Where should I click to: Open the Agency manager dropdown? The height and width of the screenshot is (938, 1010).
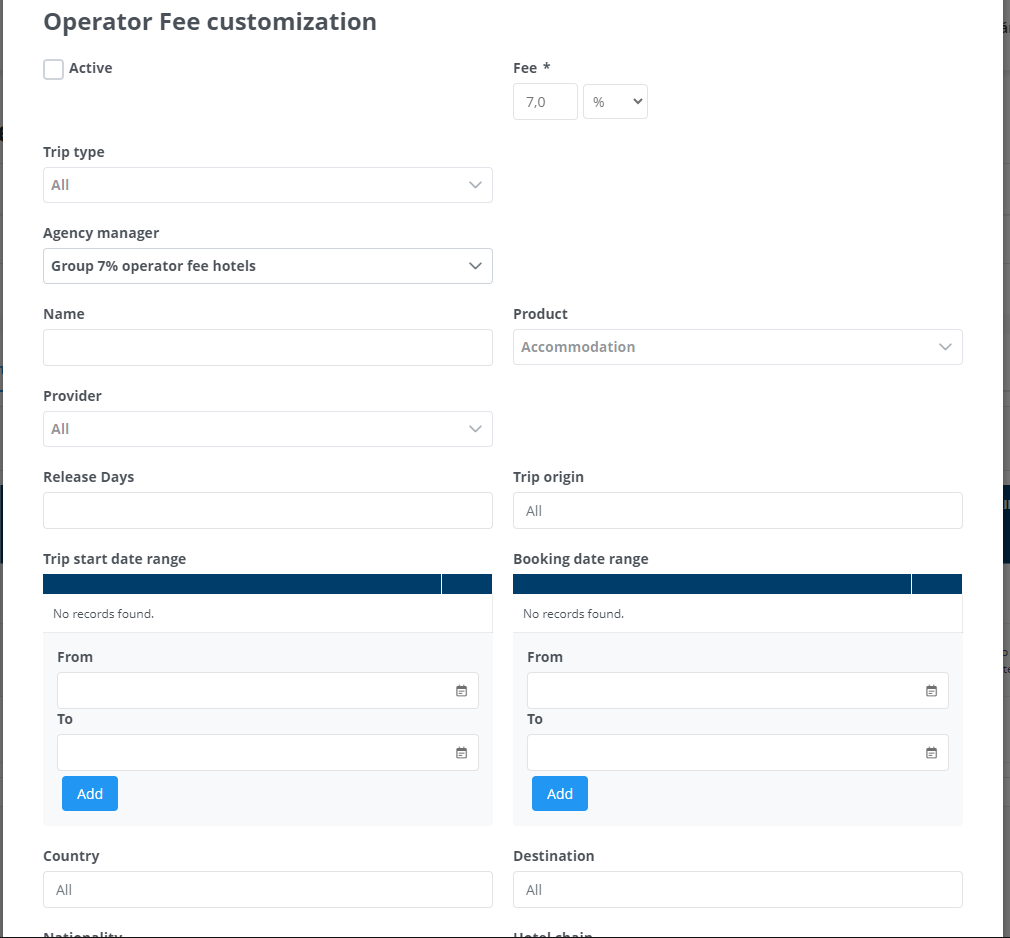pos(267,266)
